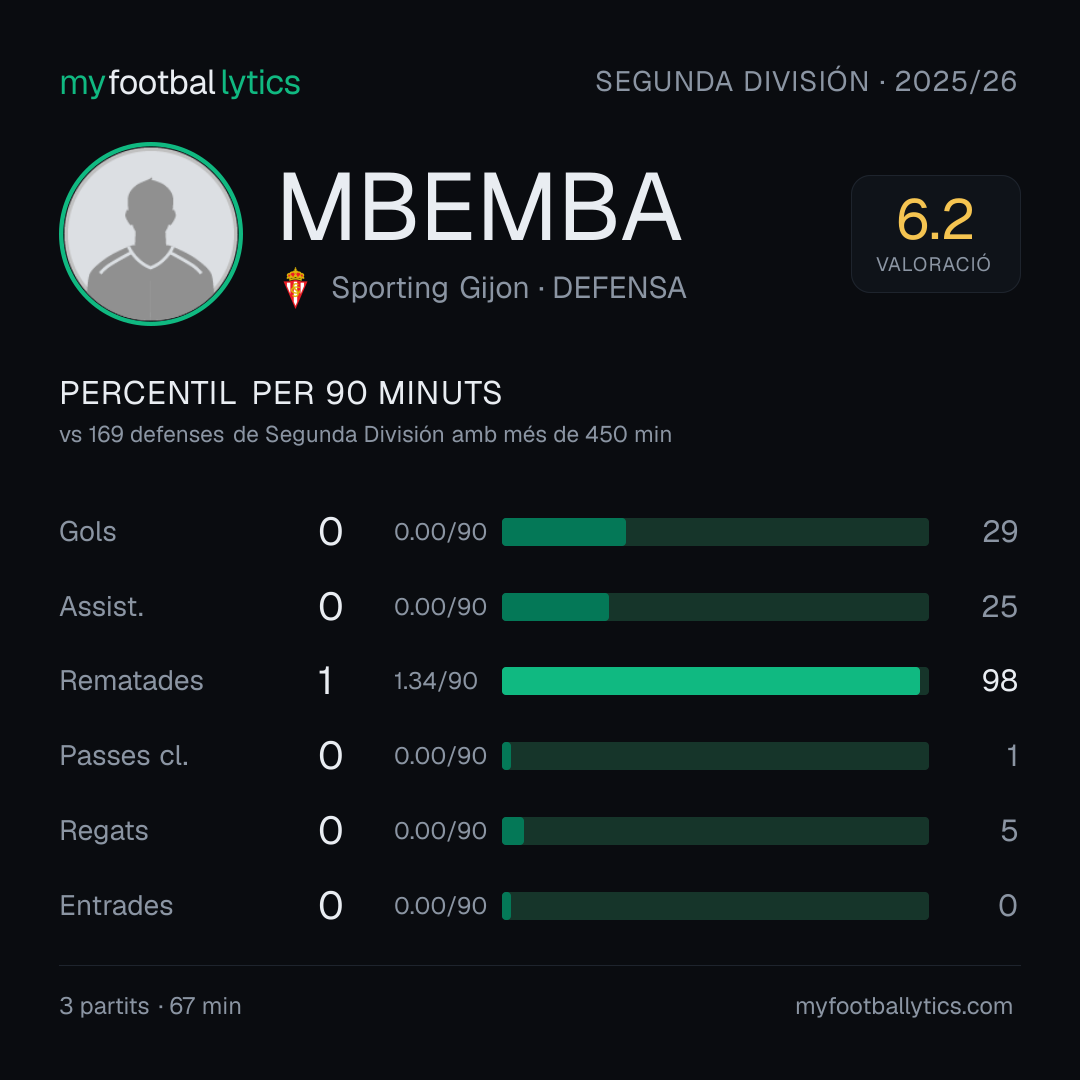Click the 3 partits 67 min footer text
Viewport: 1080px width, 1080px height.
(150, 1006)
